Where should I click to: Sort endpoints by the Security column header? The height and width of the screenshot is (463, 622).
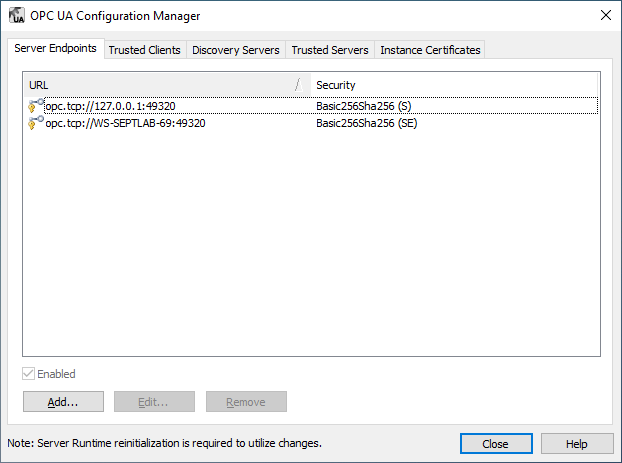(450, 85)
